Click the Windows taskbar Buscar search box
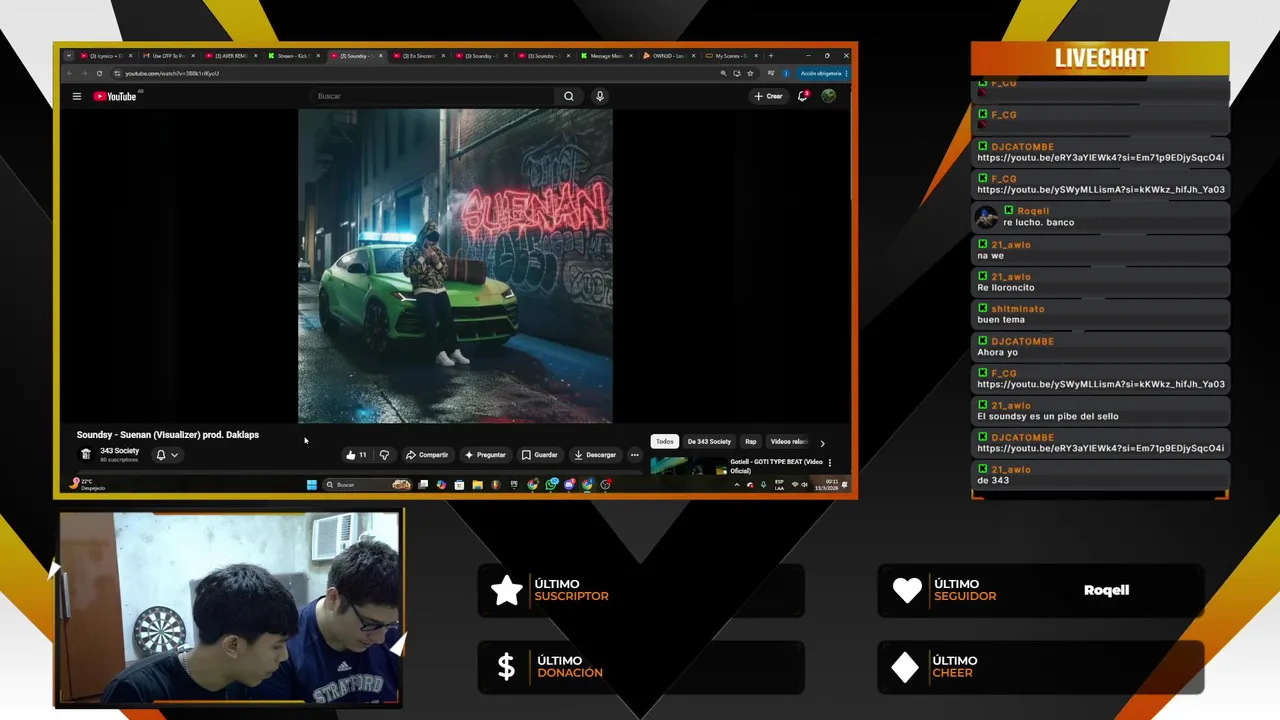Image resolution: width=1280 pixels, height=720 pixels. pos(367,485)
